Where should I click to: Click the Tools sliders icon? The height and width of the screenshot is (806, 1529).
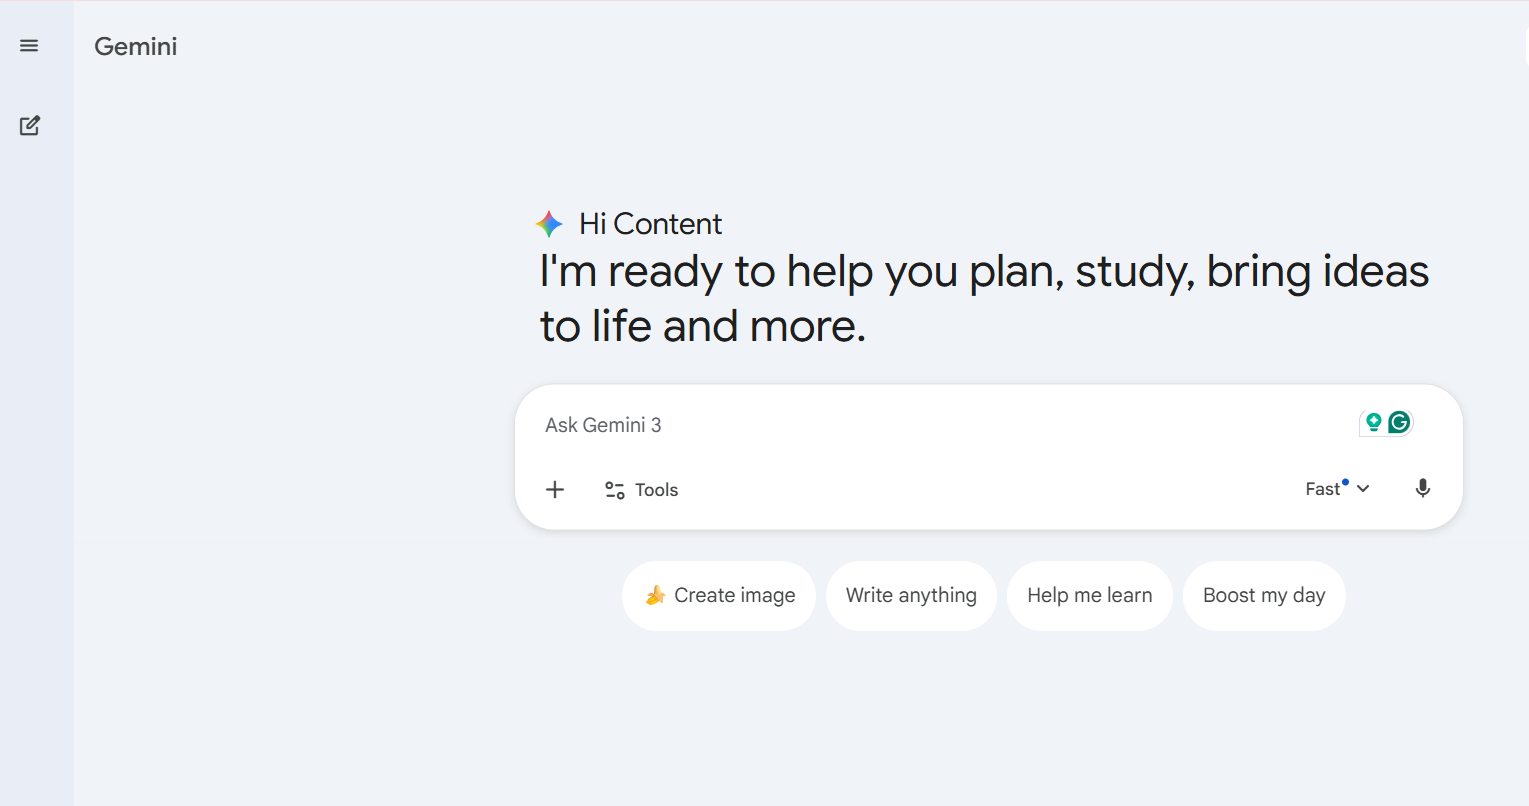(x=615, y=490)
